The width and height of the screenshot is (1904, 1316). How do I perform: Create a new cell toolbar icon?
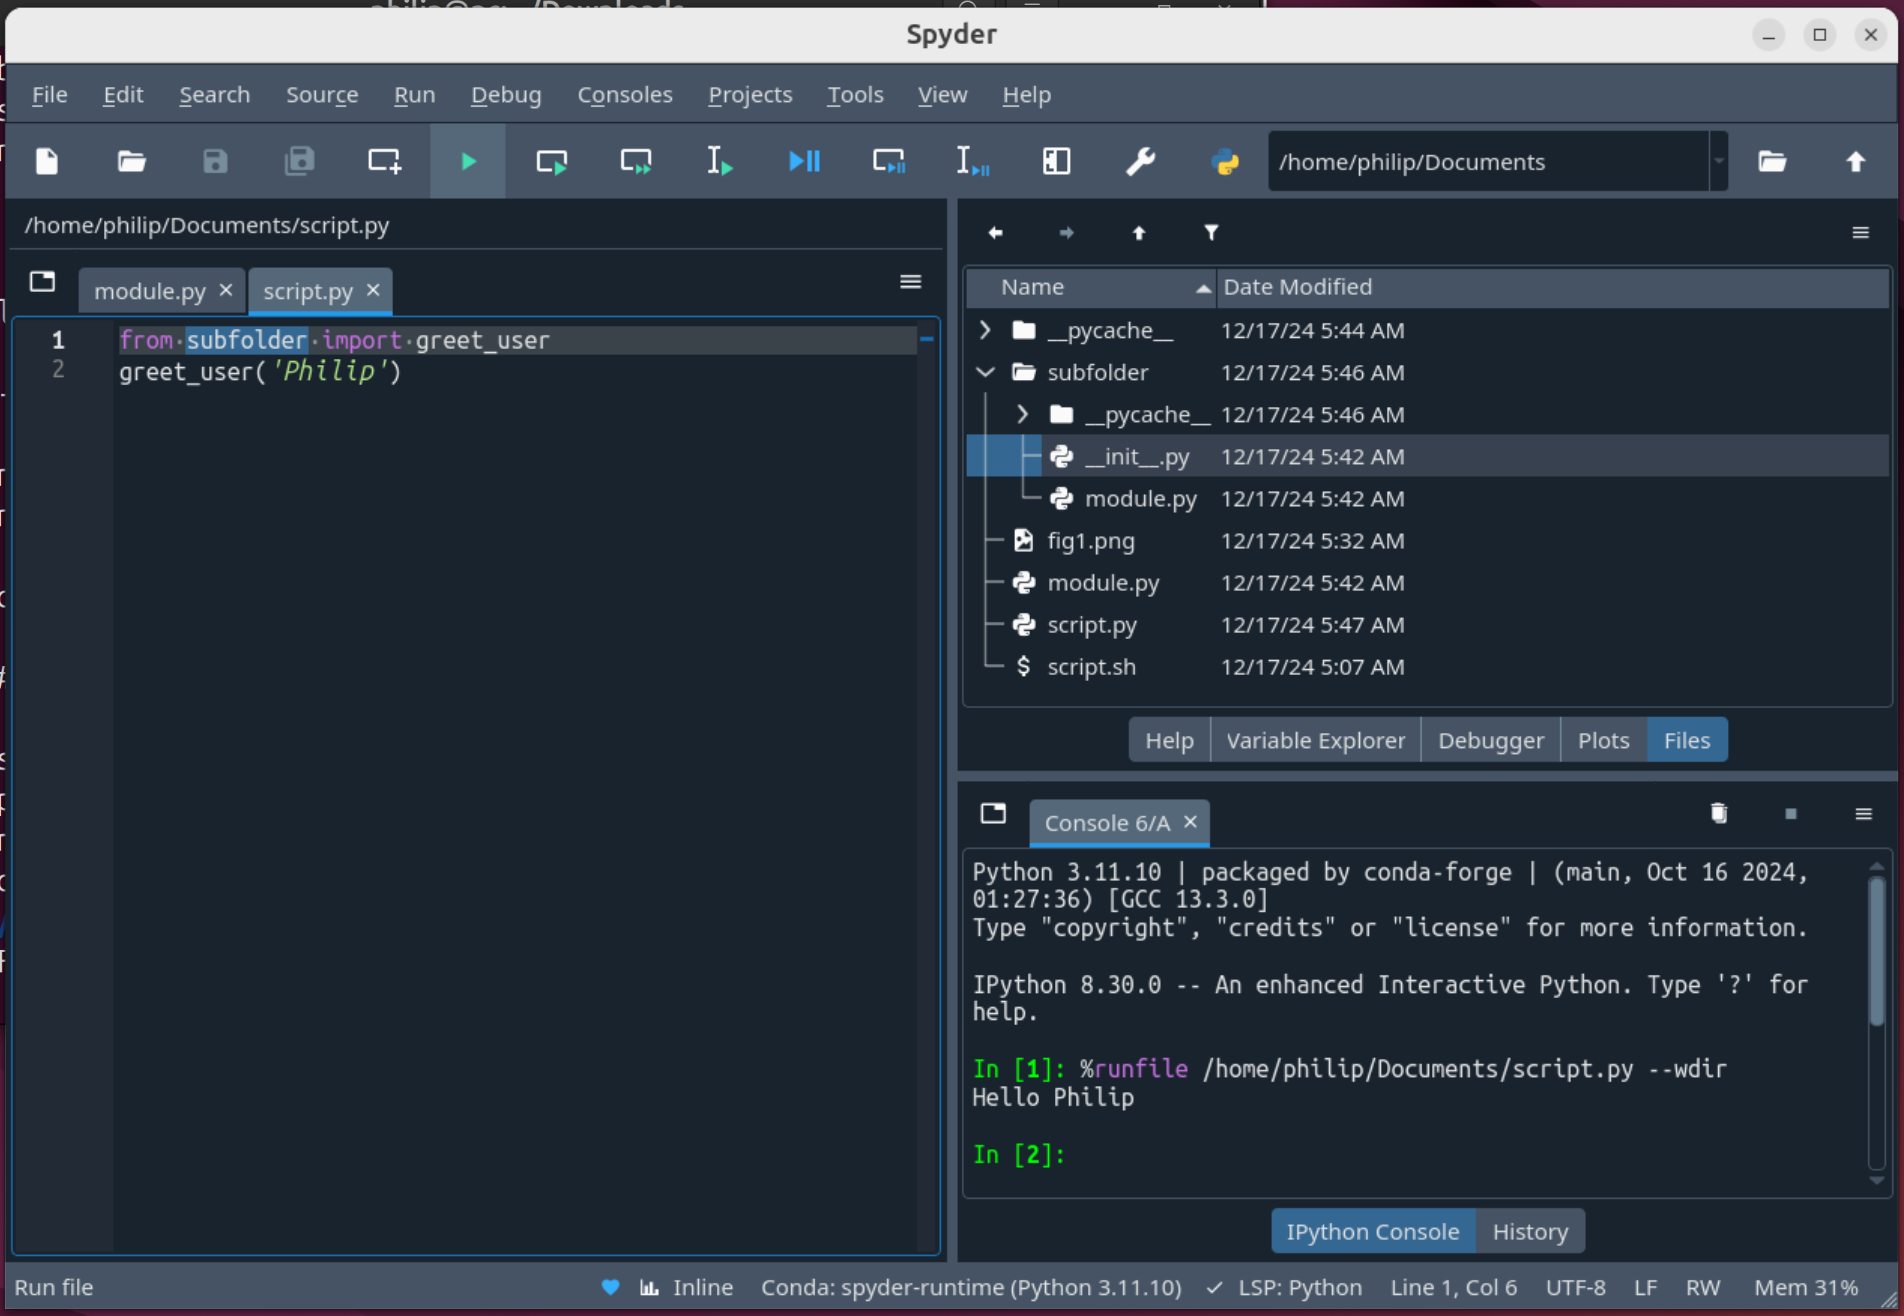pyautogui.click(x=384, y=161)
